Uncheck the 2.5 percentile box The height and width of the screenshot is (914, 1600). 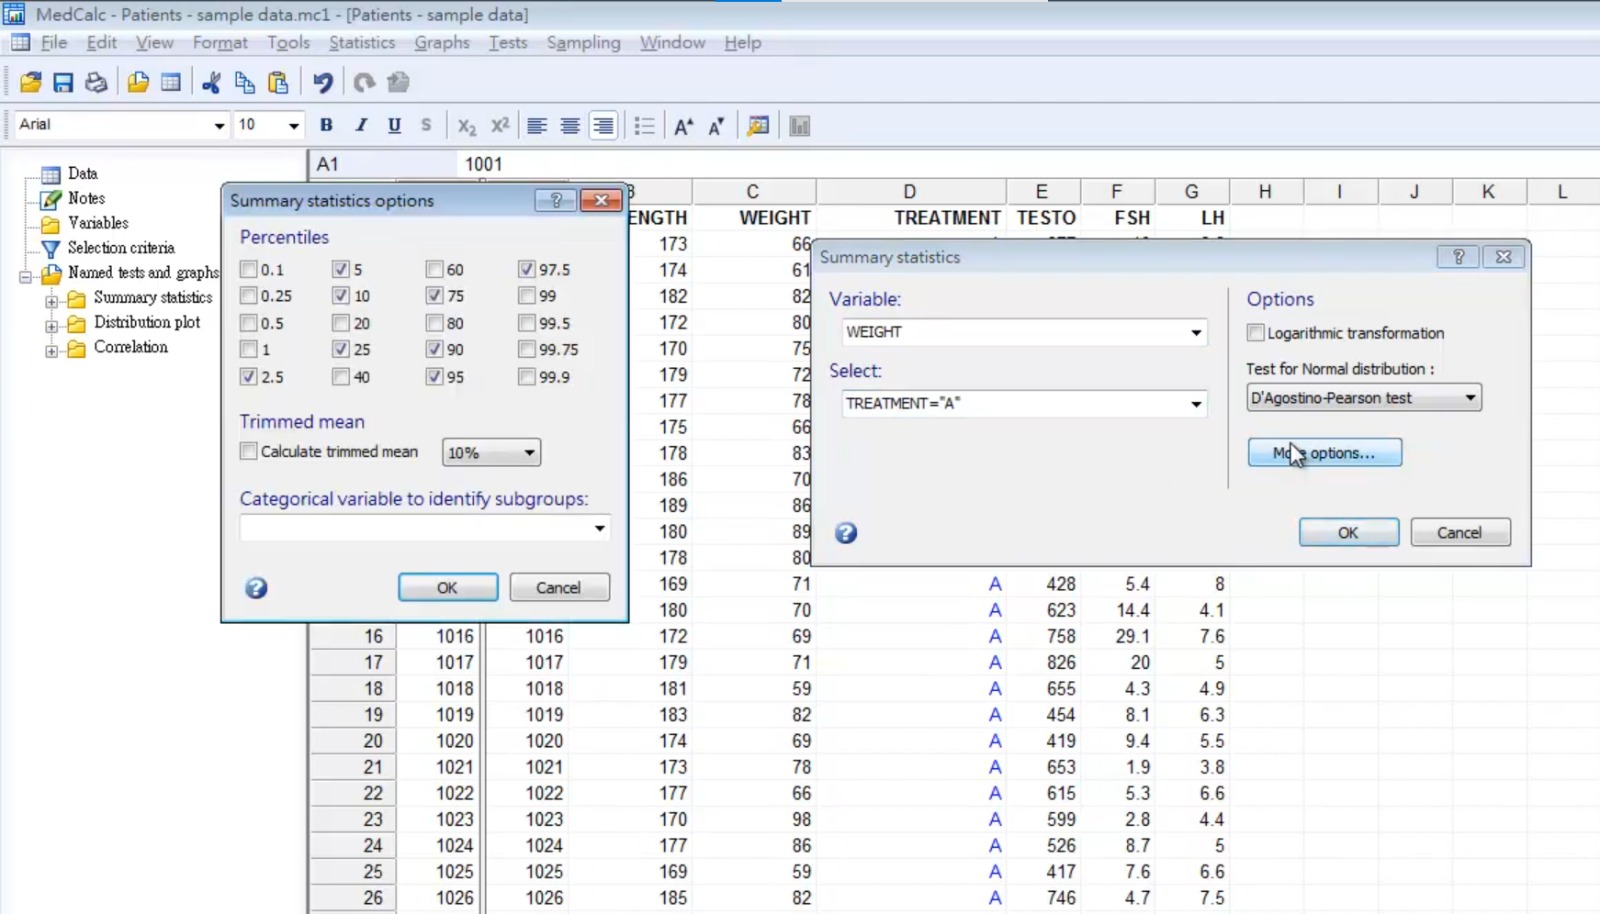(x=249, y=377)
